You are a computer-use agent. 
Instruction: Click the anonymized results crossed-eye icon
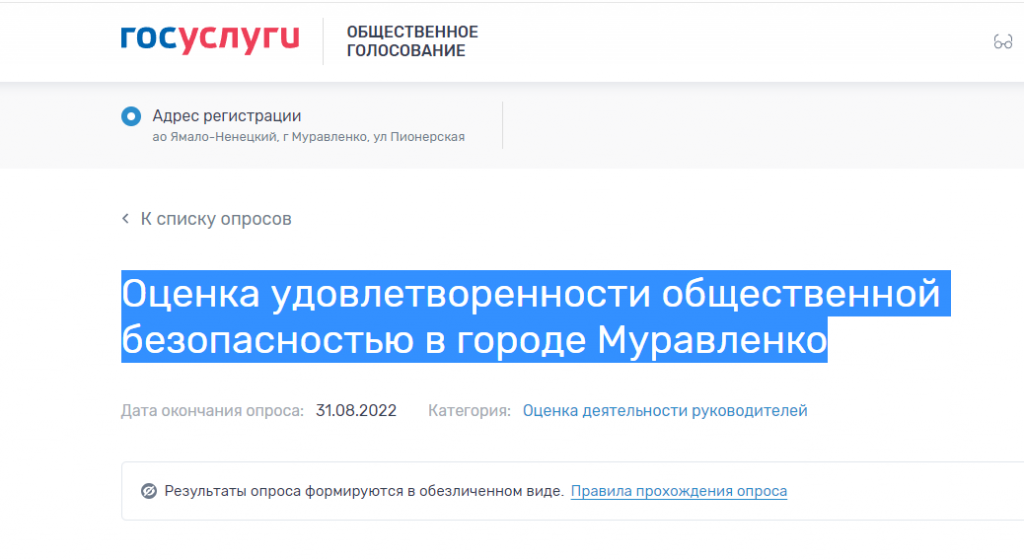[x=149, y=491]
